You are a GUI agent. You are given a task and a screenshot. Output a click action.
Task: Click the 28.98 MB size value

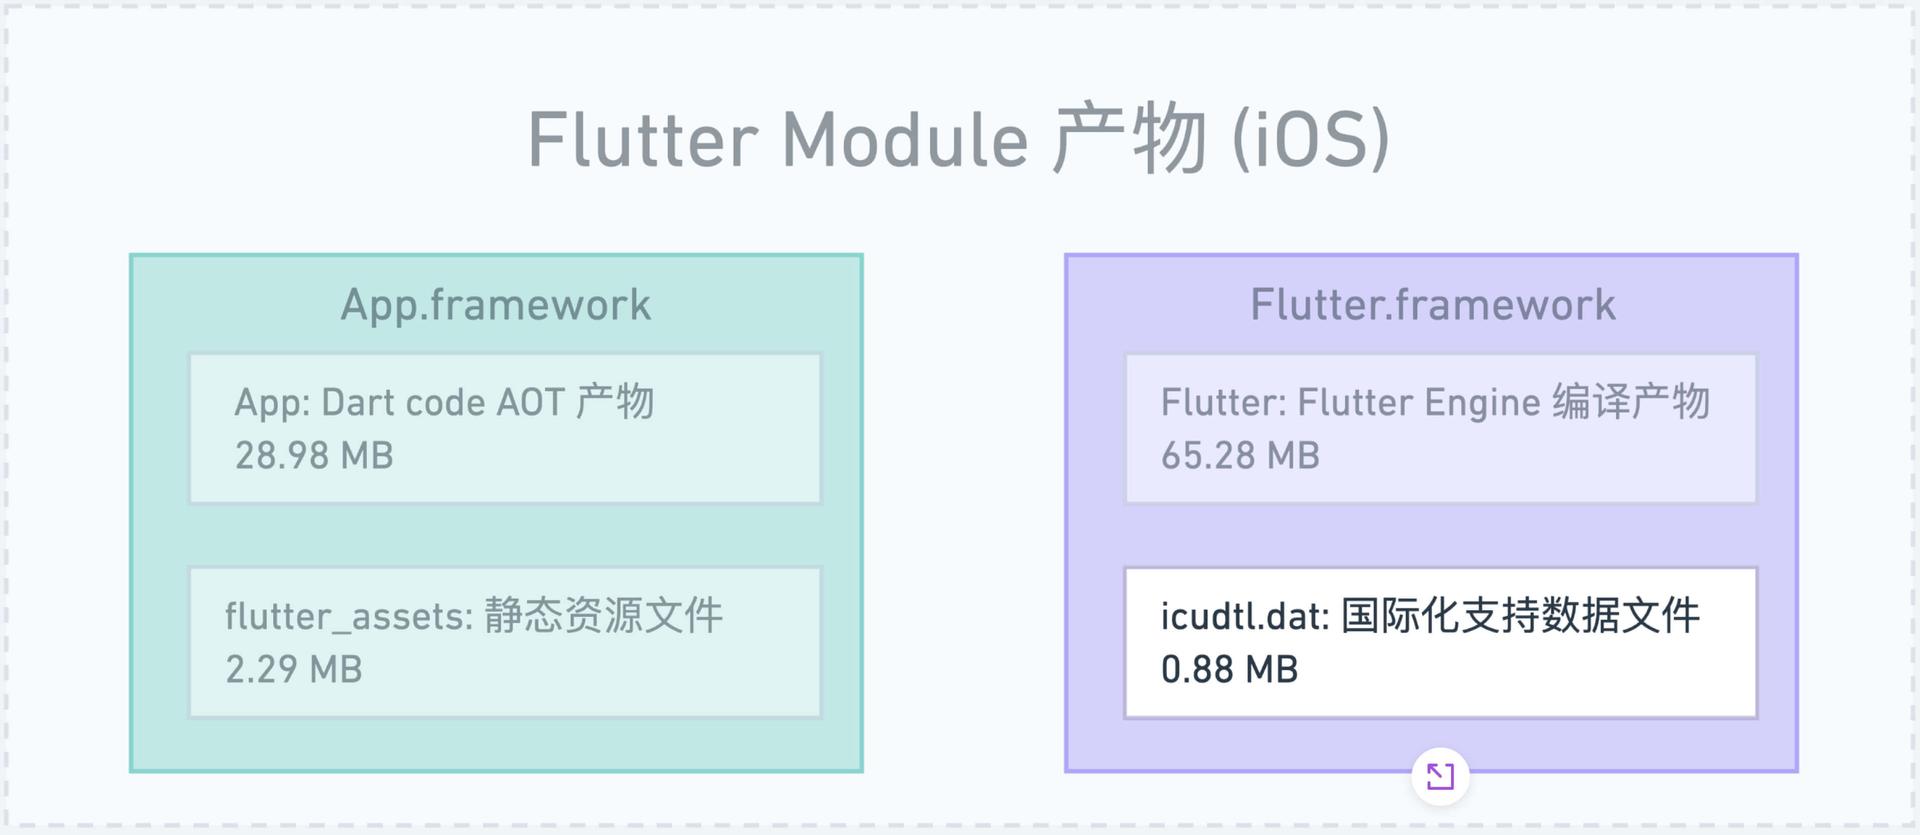(314, 456)
